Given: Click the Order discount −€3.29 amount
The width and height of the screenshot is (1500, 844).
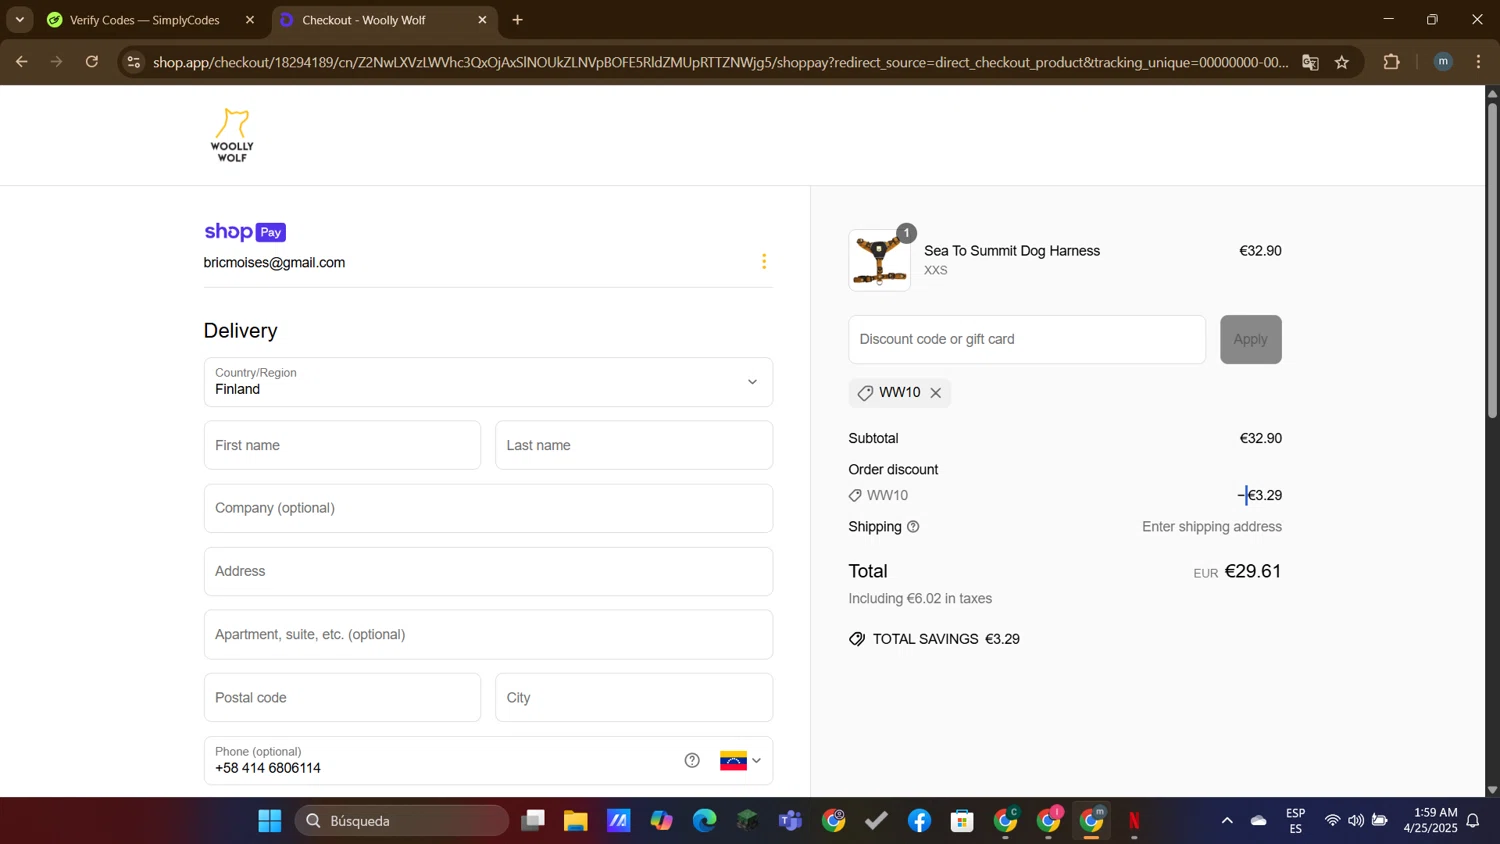Looking at the screenshot, I should click(x=1260, y=495).
